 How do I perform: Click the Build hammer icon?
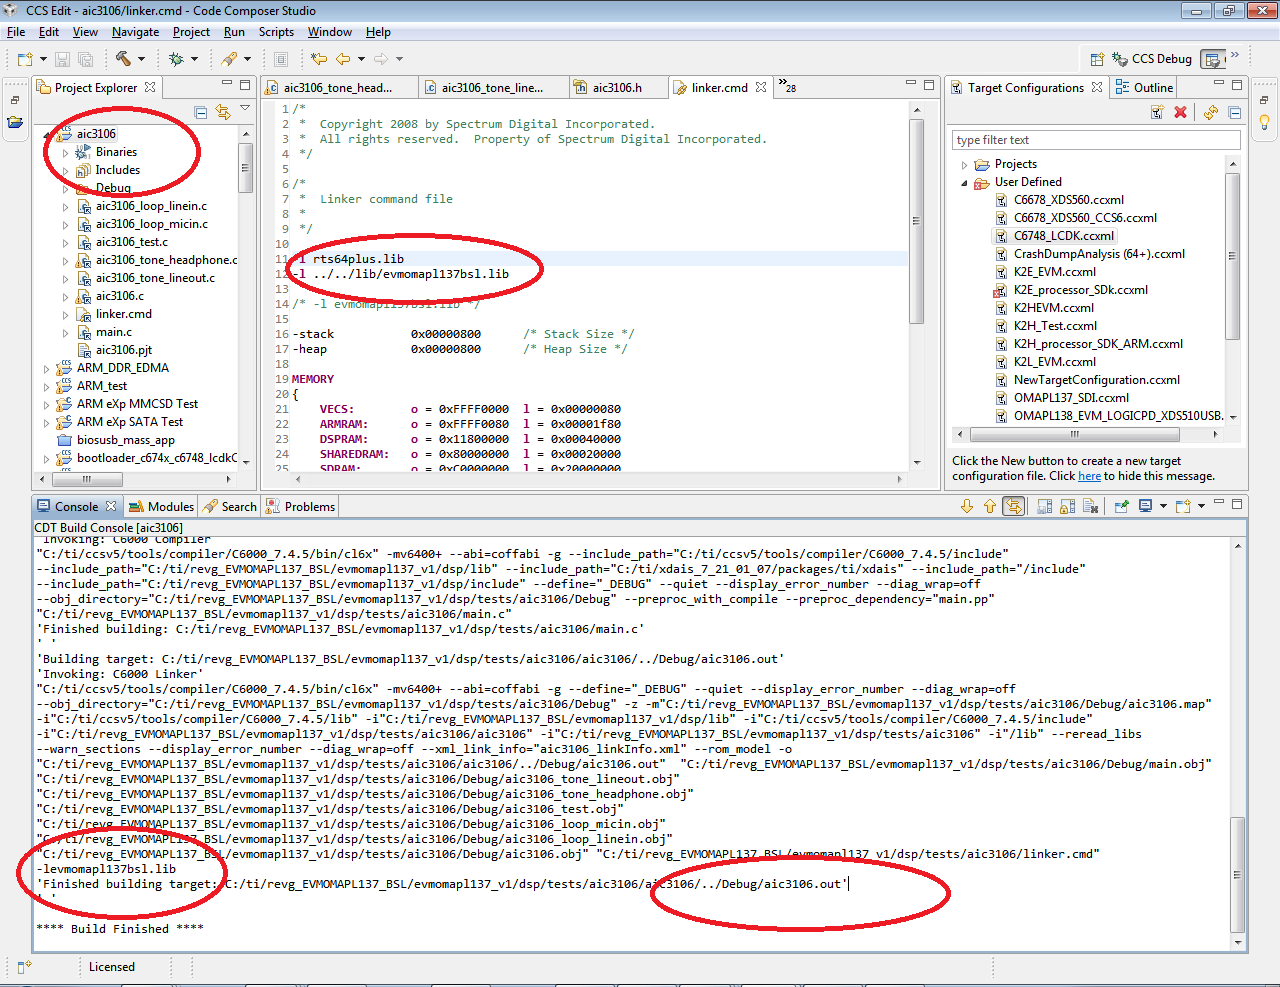(123, 59)
